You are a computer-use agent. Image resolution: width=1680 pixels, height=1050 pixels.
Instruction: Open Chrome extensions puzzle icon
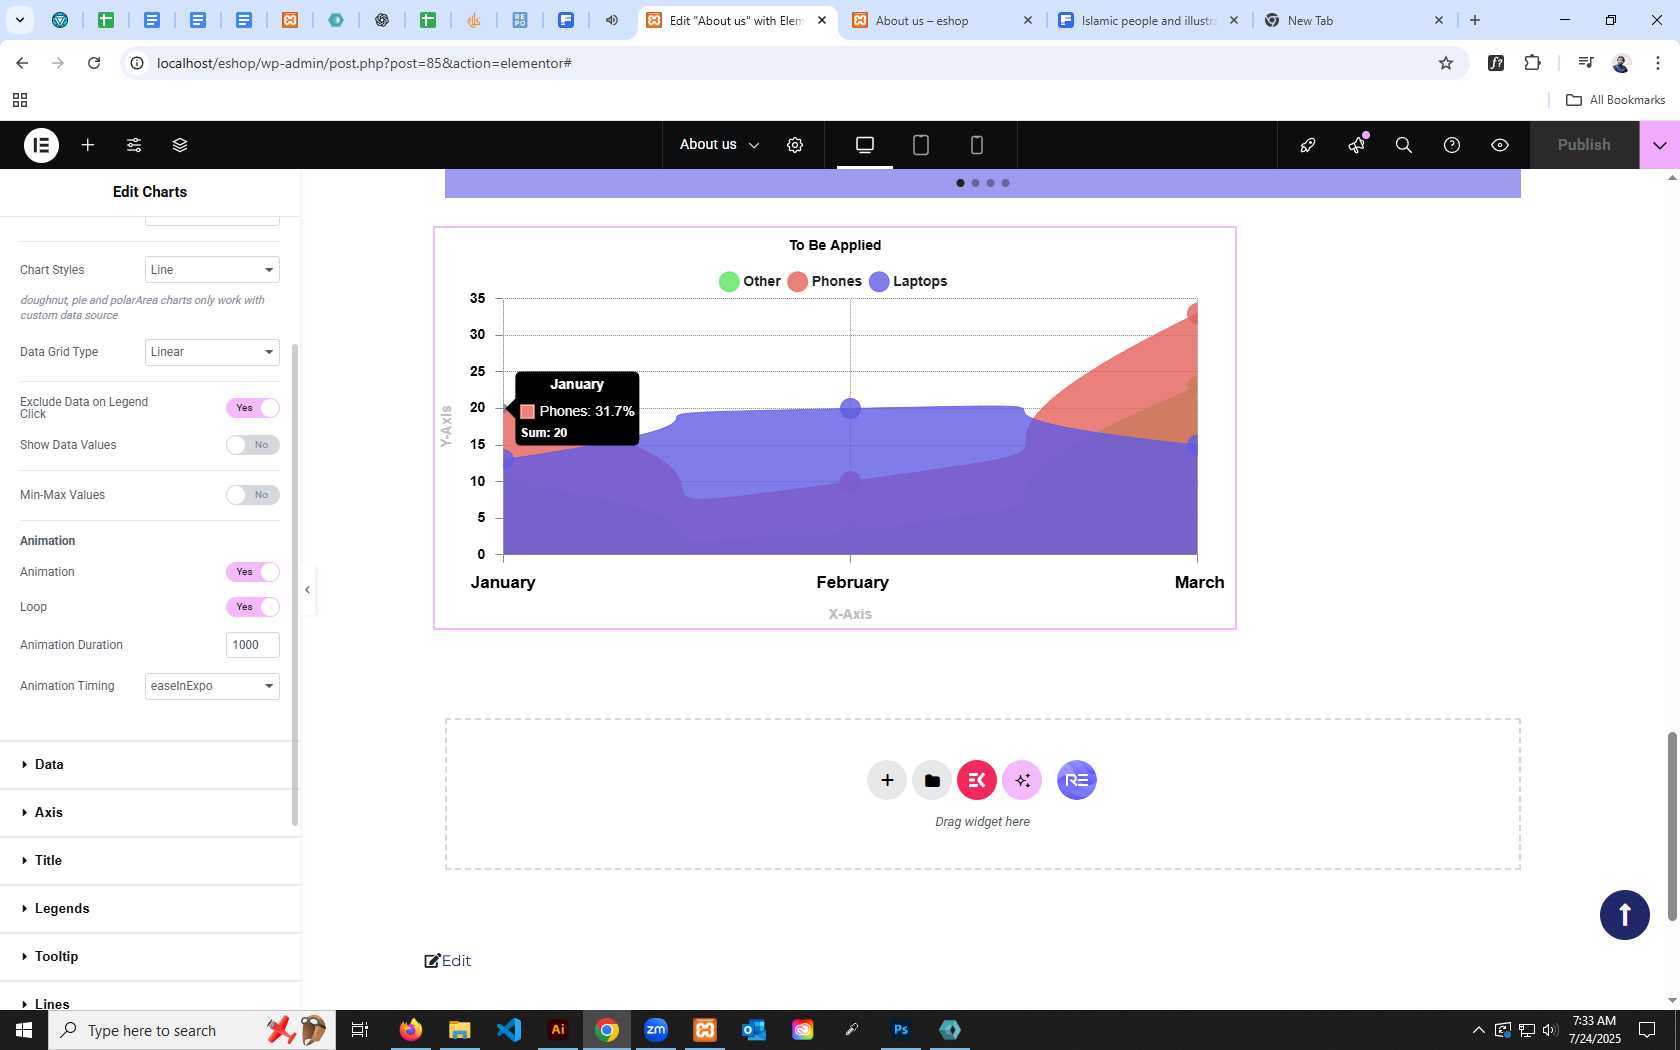pyautogui.click(x=1533, y=63)
